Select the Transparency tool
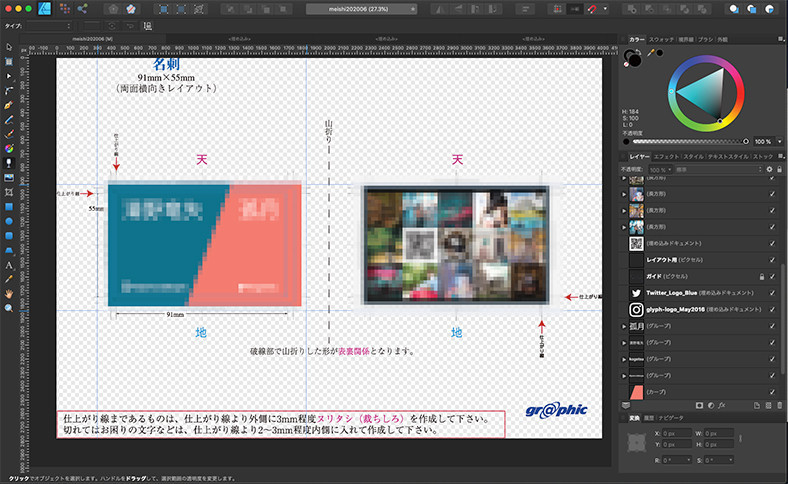Viewport: 788px width, 484px height. pyautogui.click(x=9, y=163)
